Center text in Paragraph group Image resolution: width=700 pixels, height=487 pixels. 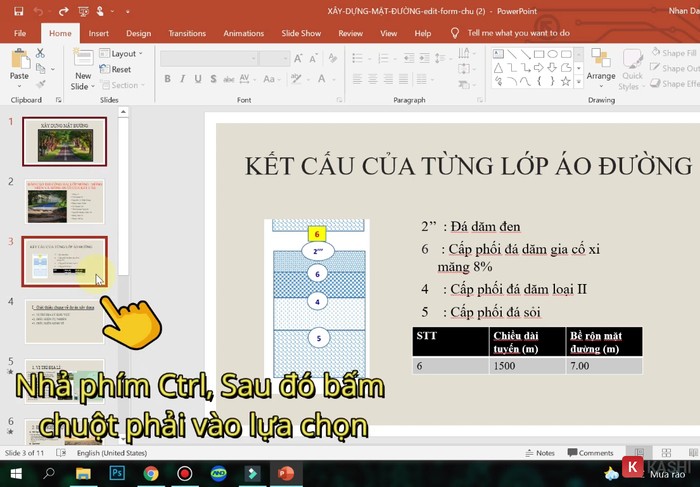(x=373, y=79)
